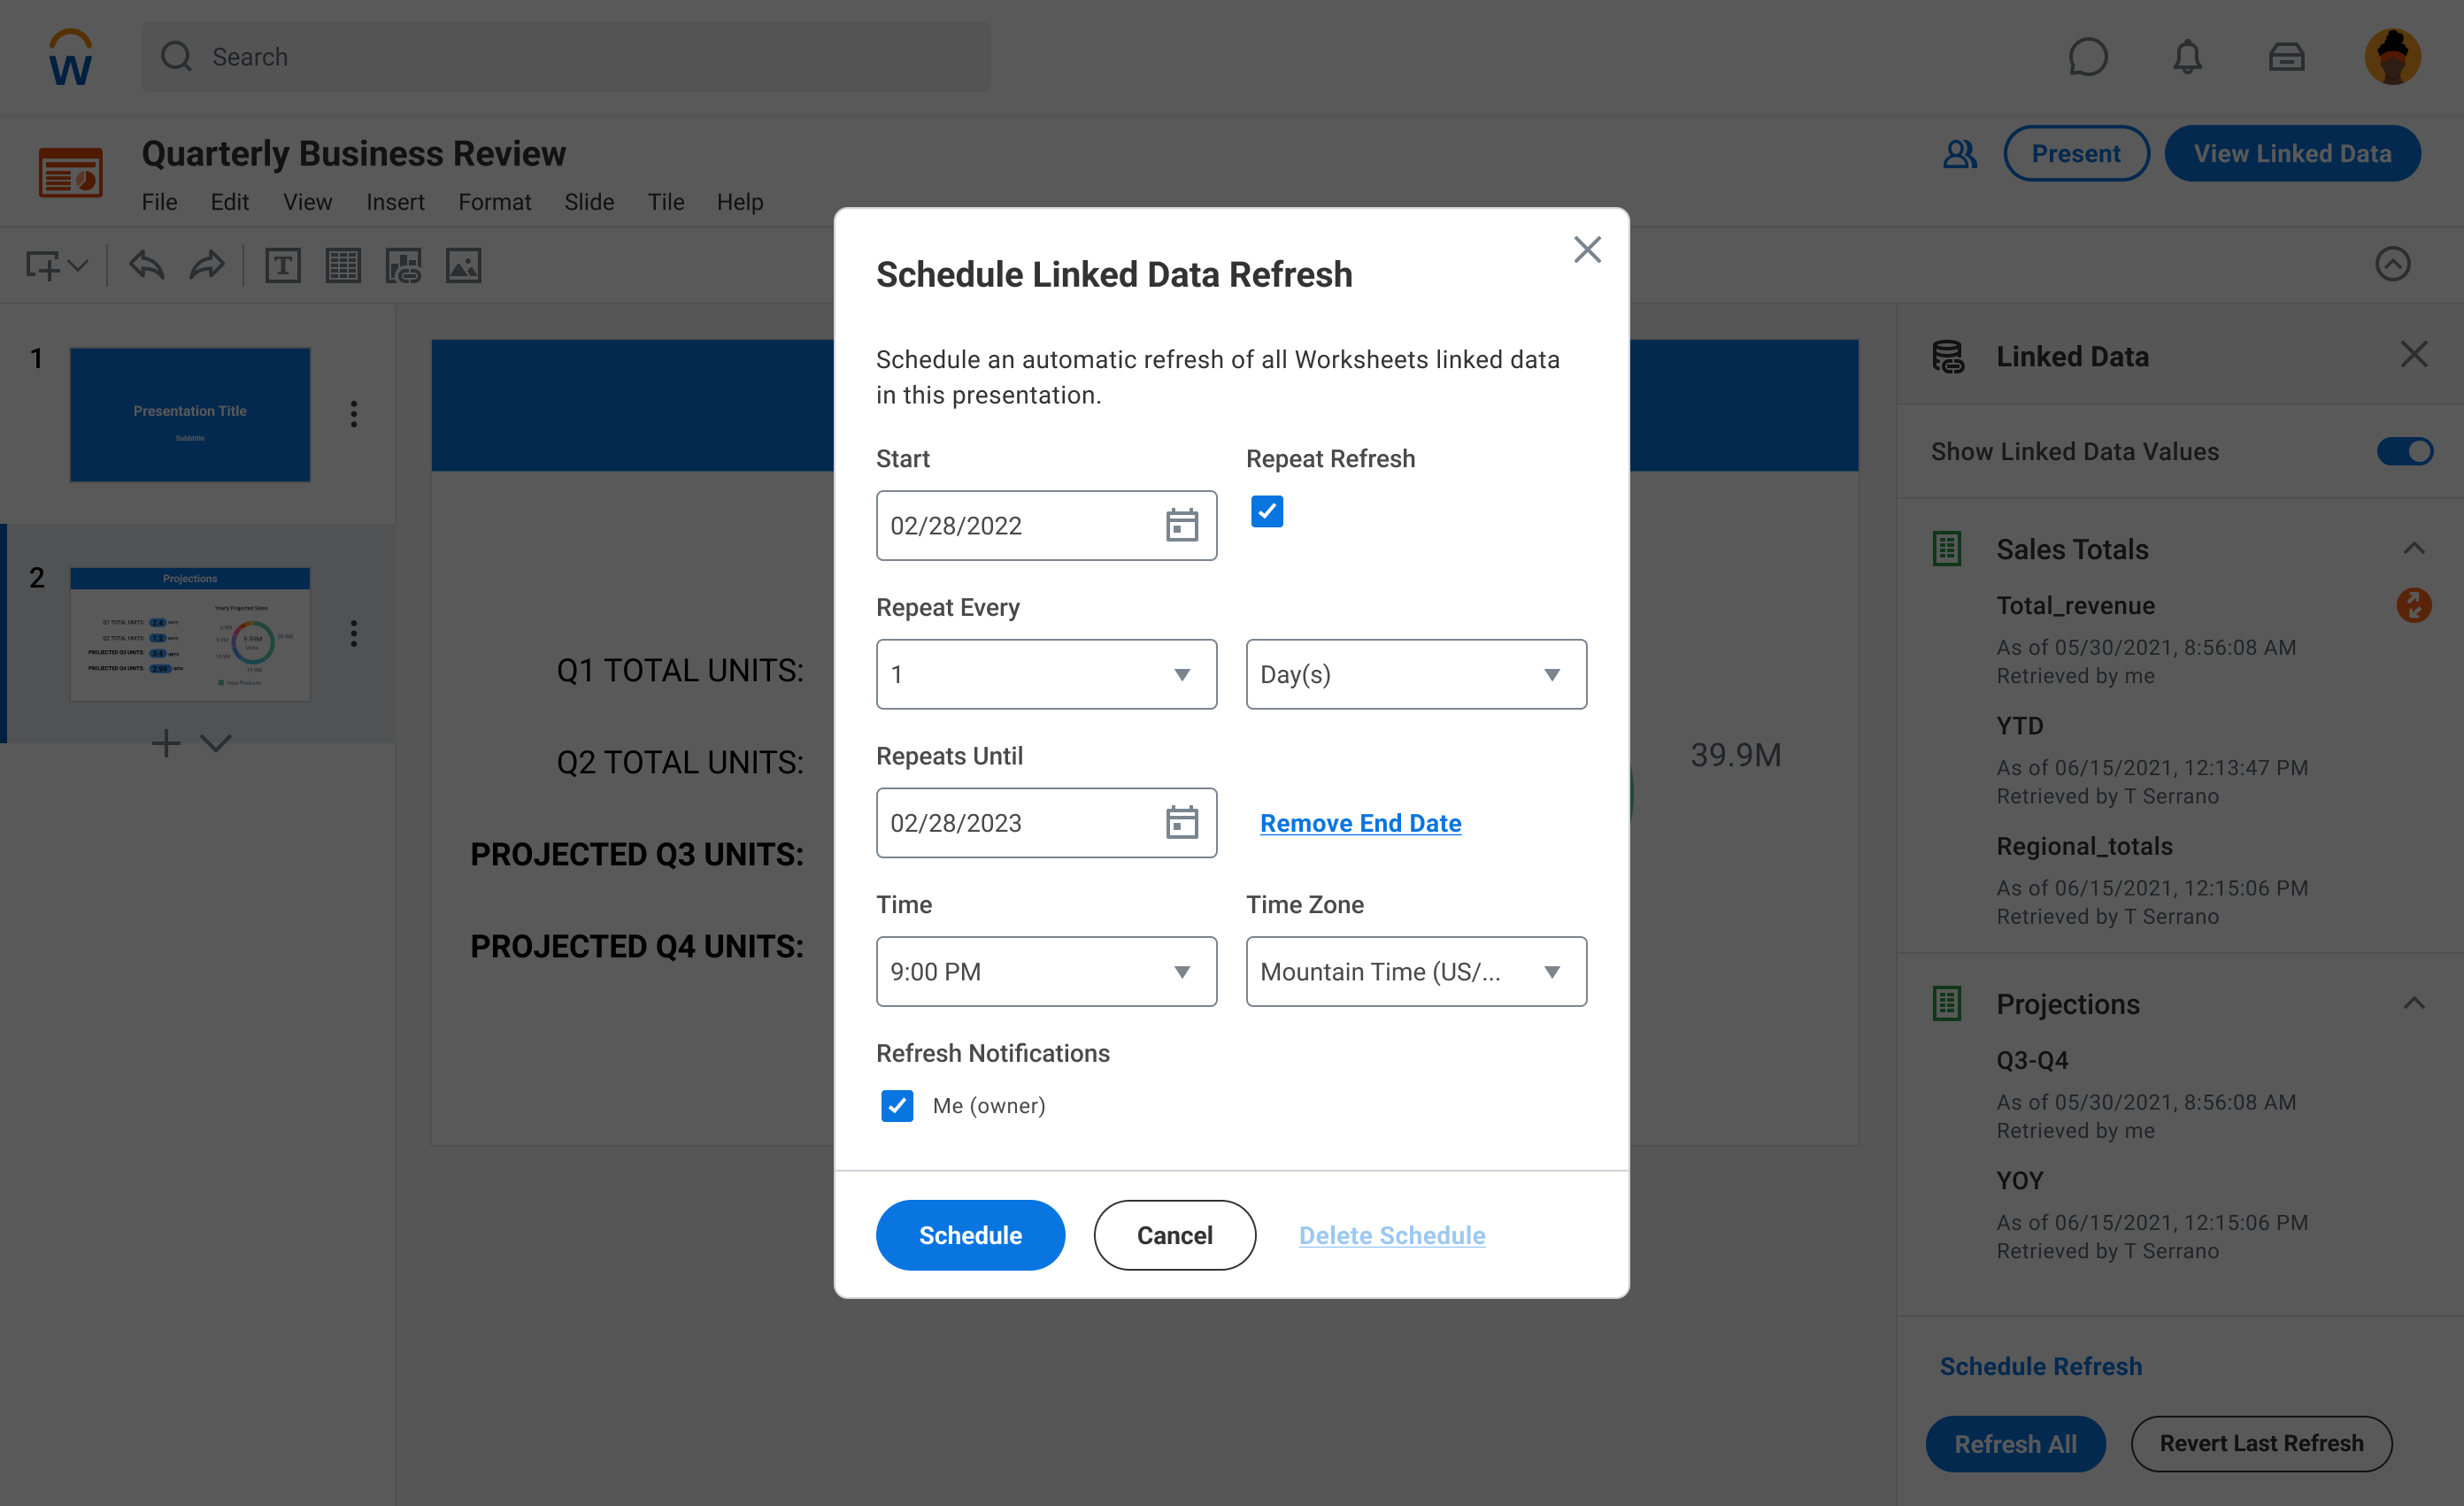Image resolution: width=2464 pixels, height=1506 pixels.
Task: Insert linked data object from toolbar
Action: pyautogui.click(x=403, y=265)
